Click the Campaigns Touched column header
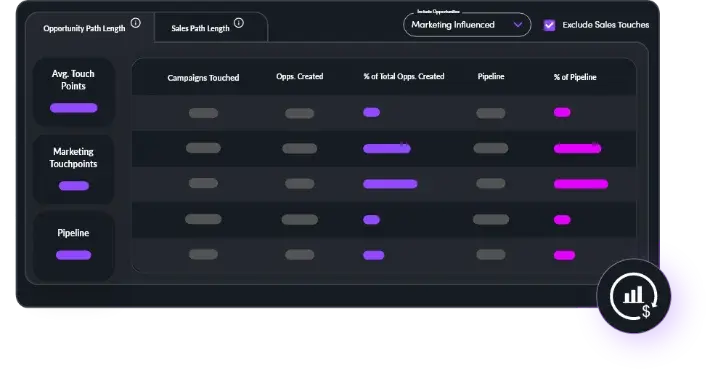The width and height of the screenshot is (718, 381). (x=203, y=78)
